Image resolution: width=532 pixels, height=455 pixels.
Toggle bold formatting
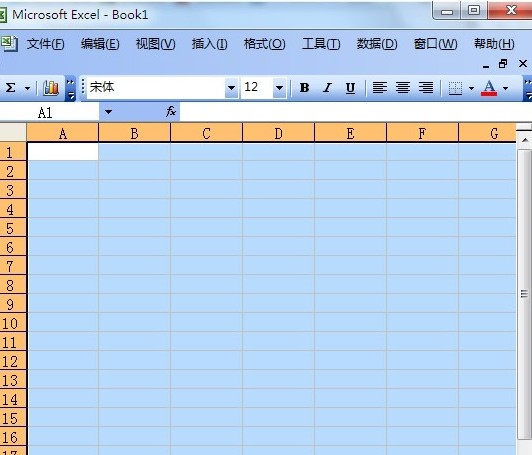click(304, 88)
